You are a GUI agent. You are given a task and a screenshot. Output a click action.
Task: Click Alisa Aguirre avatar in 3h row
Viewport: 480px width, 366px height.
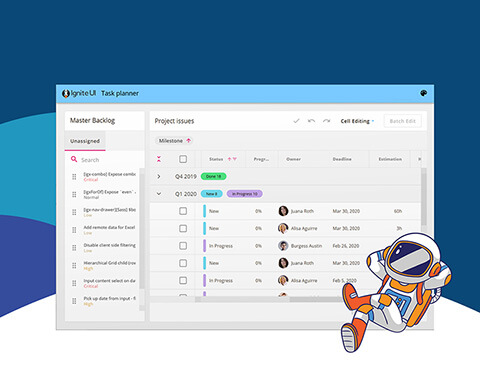[283, 228]
